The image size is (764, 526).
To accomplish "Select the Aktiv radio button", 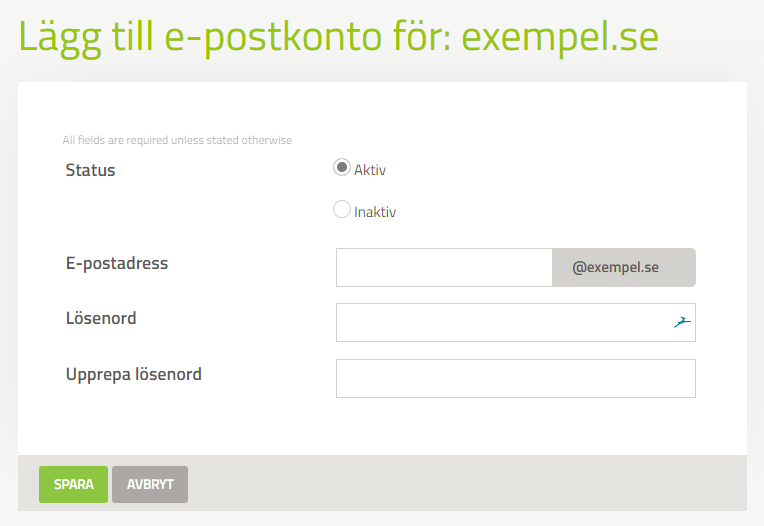I will pos(342,167).
